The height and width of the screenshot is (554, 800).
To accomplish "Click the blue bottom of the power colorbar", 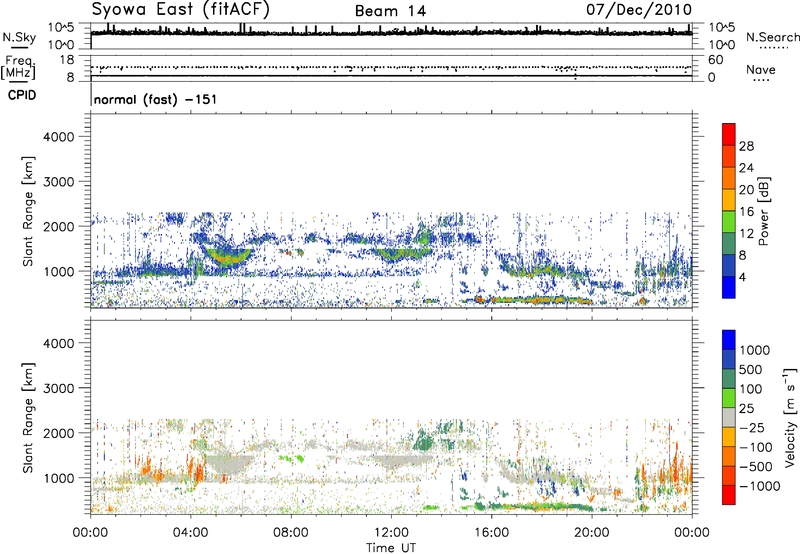I will 729,287.
